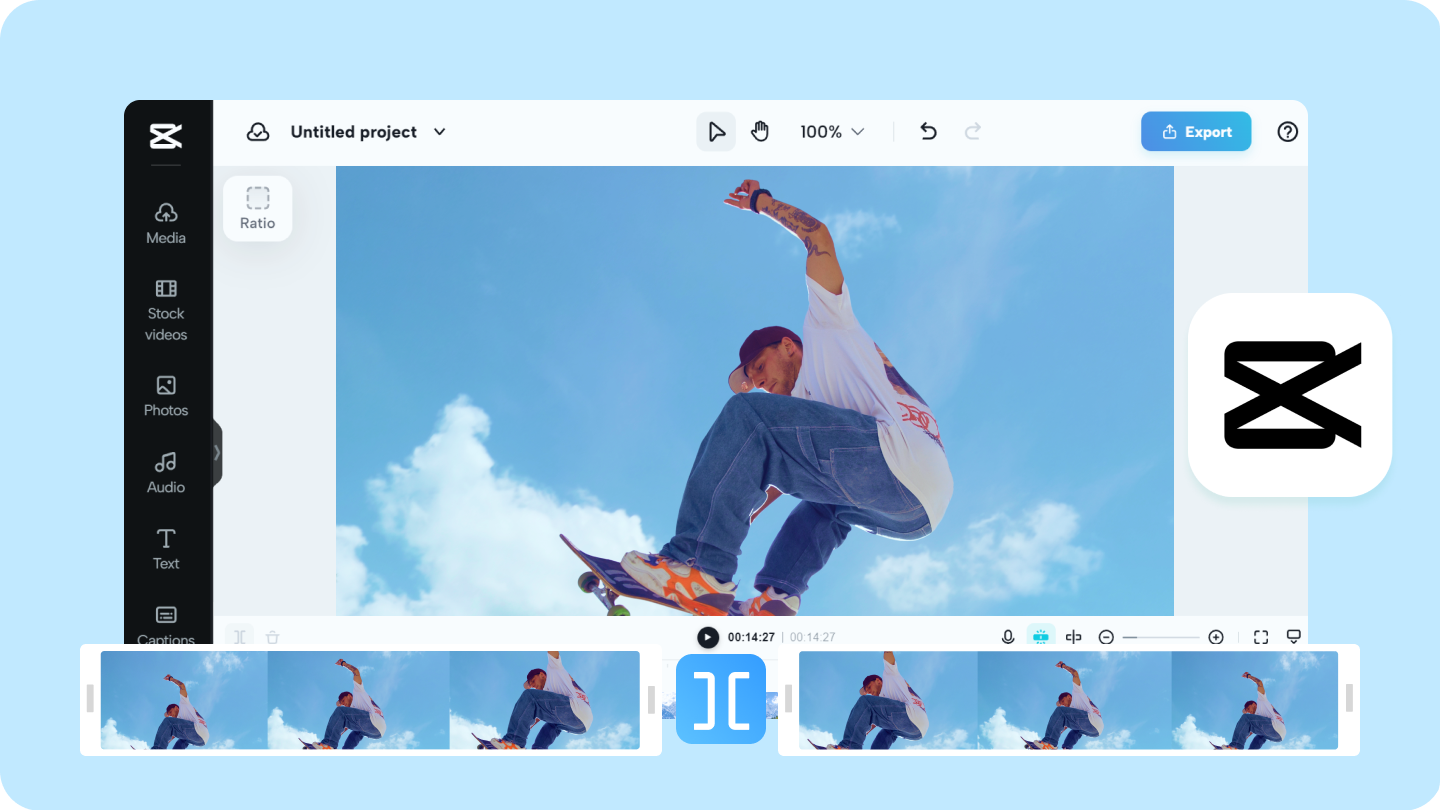Undo the last action
Image resolution: width=1440 pixels, height=810 pixels.
pyautogui.click(x=928, y=132)
